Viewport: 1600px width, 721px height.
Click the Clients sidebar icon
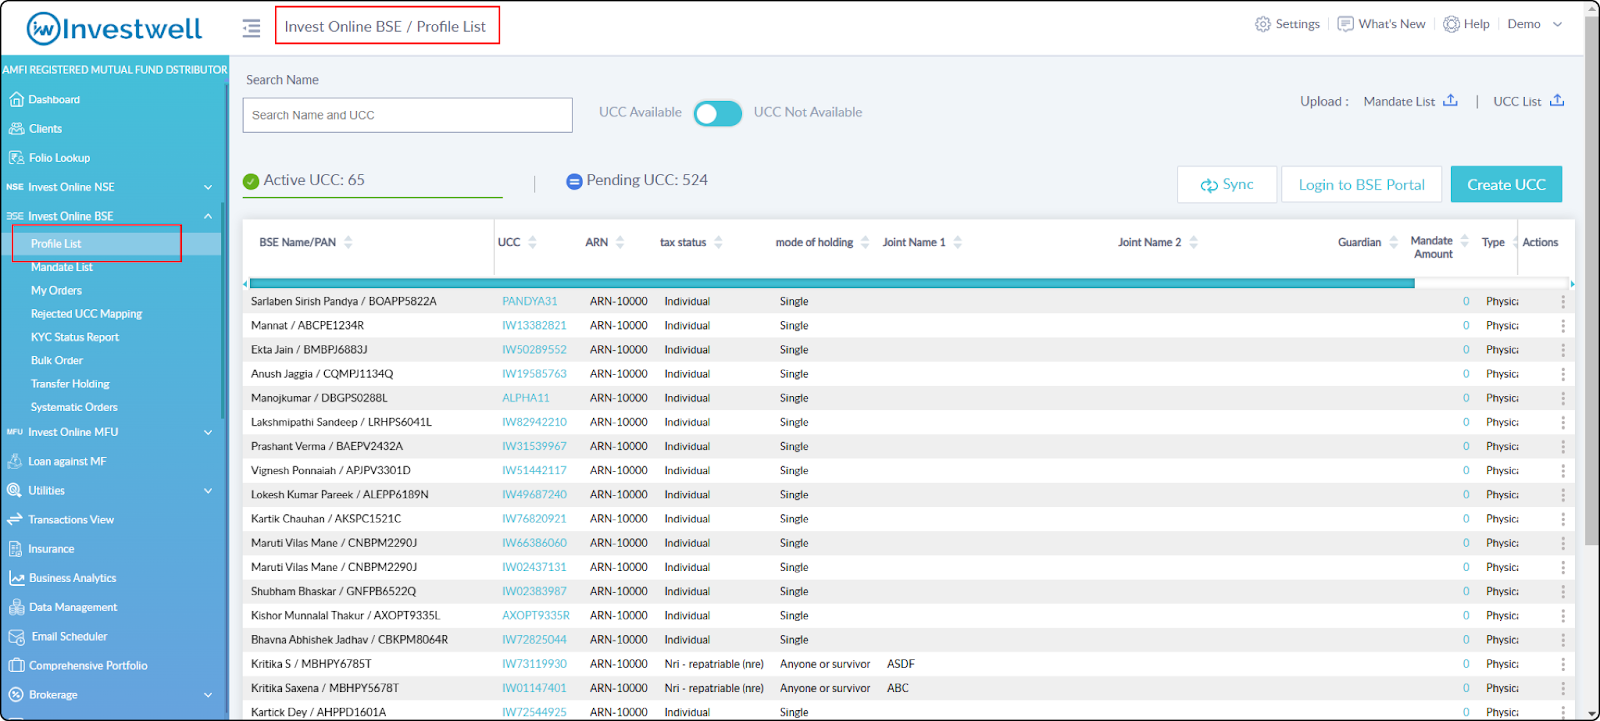[x=16, y=128]
